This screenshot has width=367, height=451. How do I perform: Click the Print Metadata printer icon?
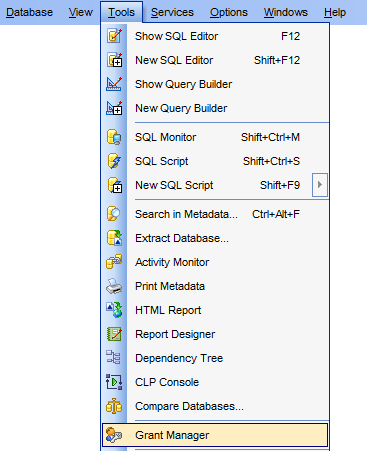[x=114, y=286]
